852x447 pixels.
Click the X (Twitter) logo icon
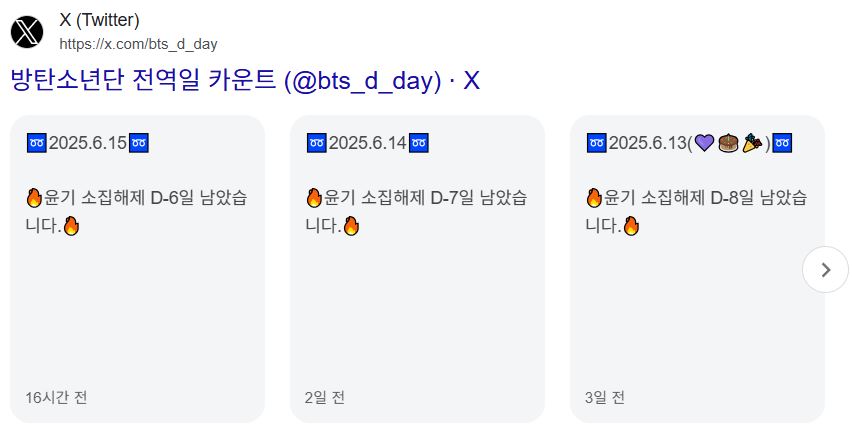click(x=27, y=32)
